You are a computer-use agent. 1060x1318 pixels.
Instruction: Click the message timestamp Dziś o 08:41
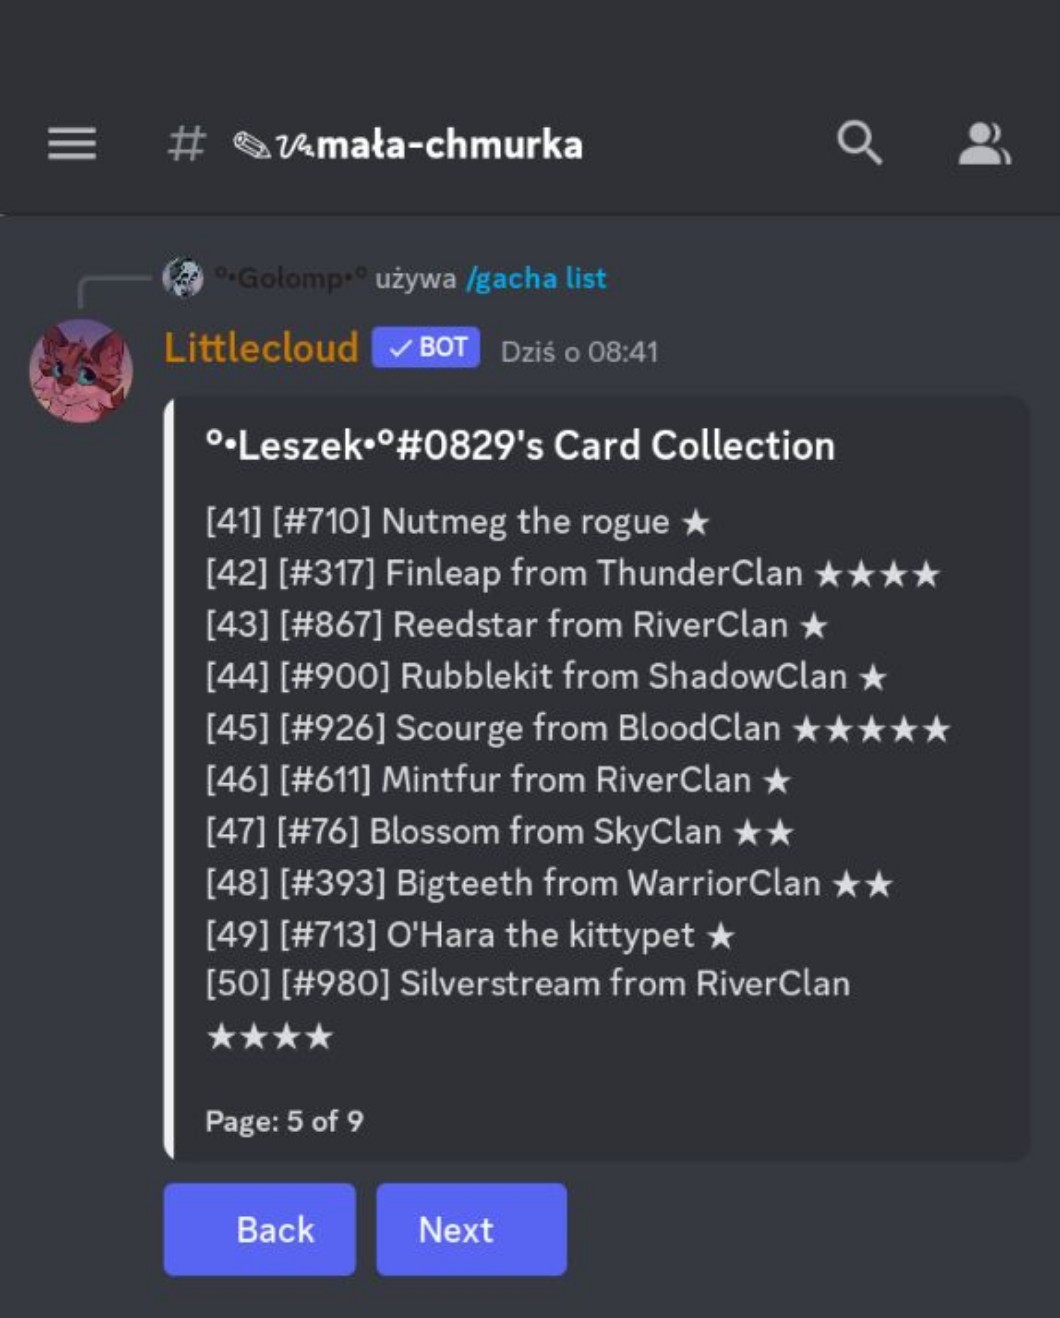[x=579, y=352]
